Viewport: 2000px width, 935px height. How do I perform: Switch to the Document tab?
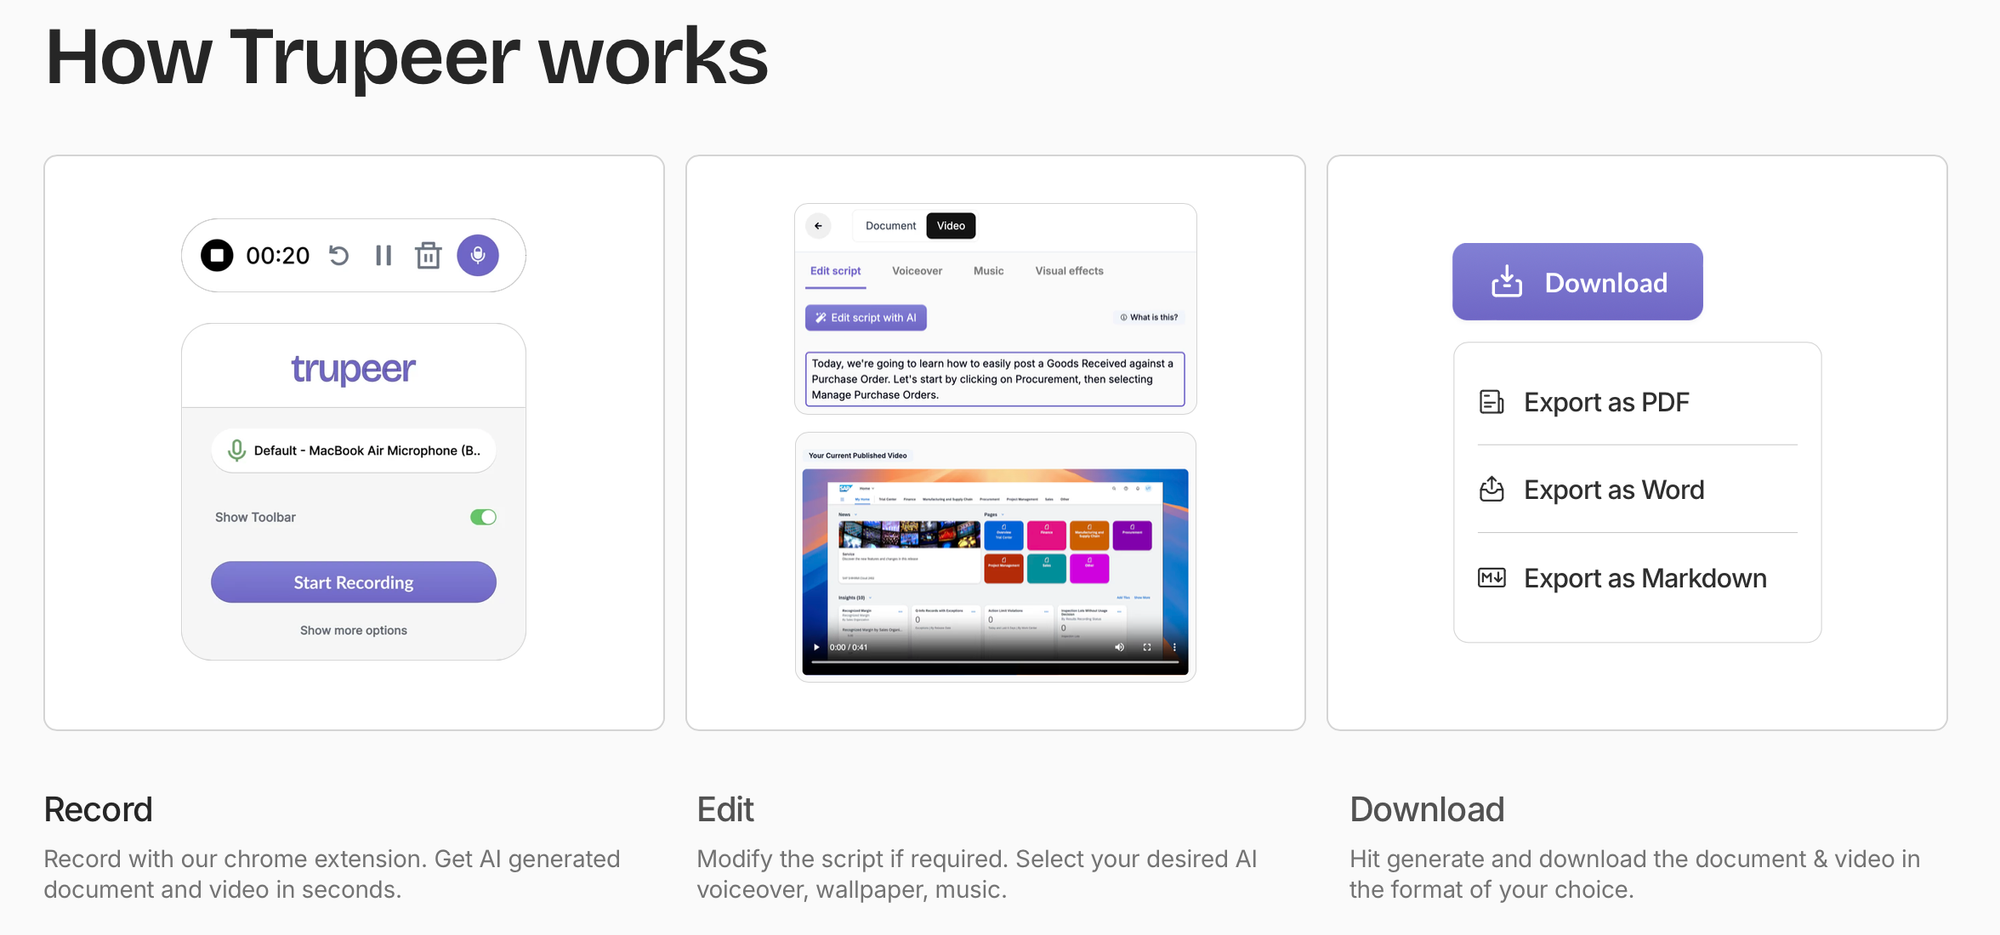(890, 226)
